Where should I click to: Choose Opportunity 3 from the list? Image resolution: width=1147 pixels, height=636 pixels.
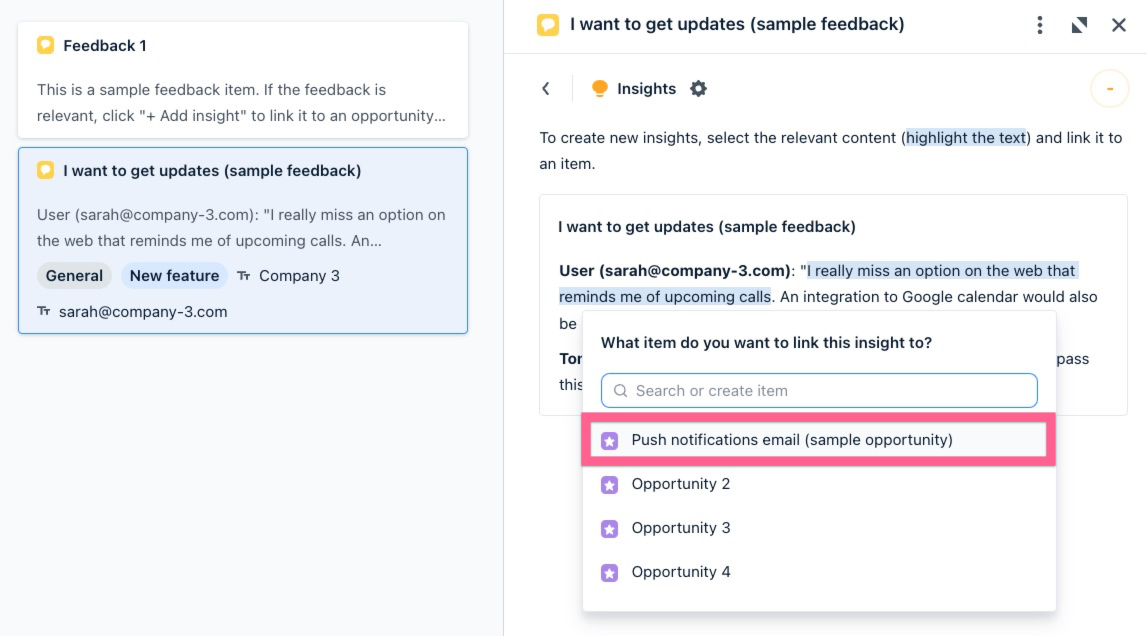(x=680, y=528)
